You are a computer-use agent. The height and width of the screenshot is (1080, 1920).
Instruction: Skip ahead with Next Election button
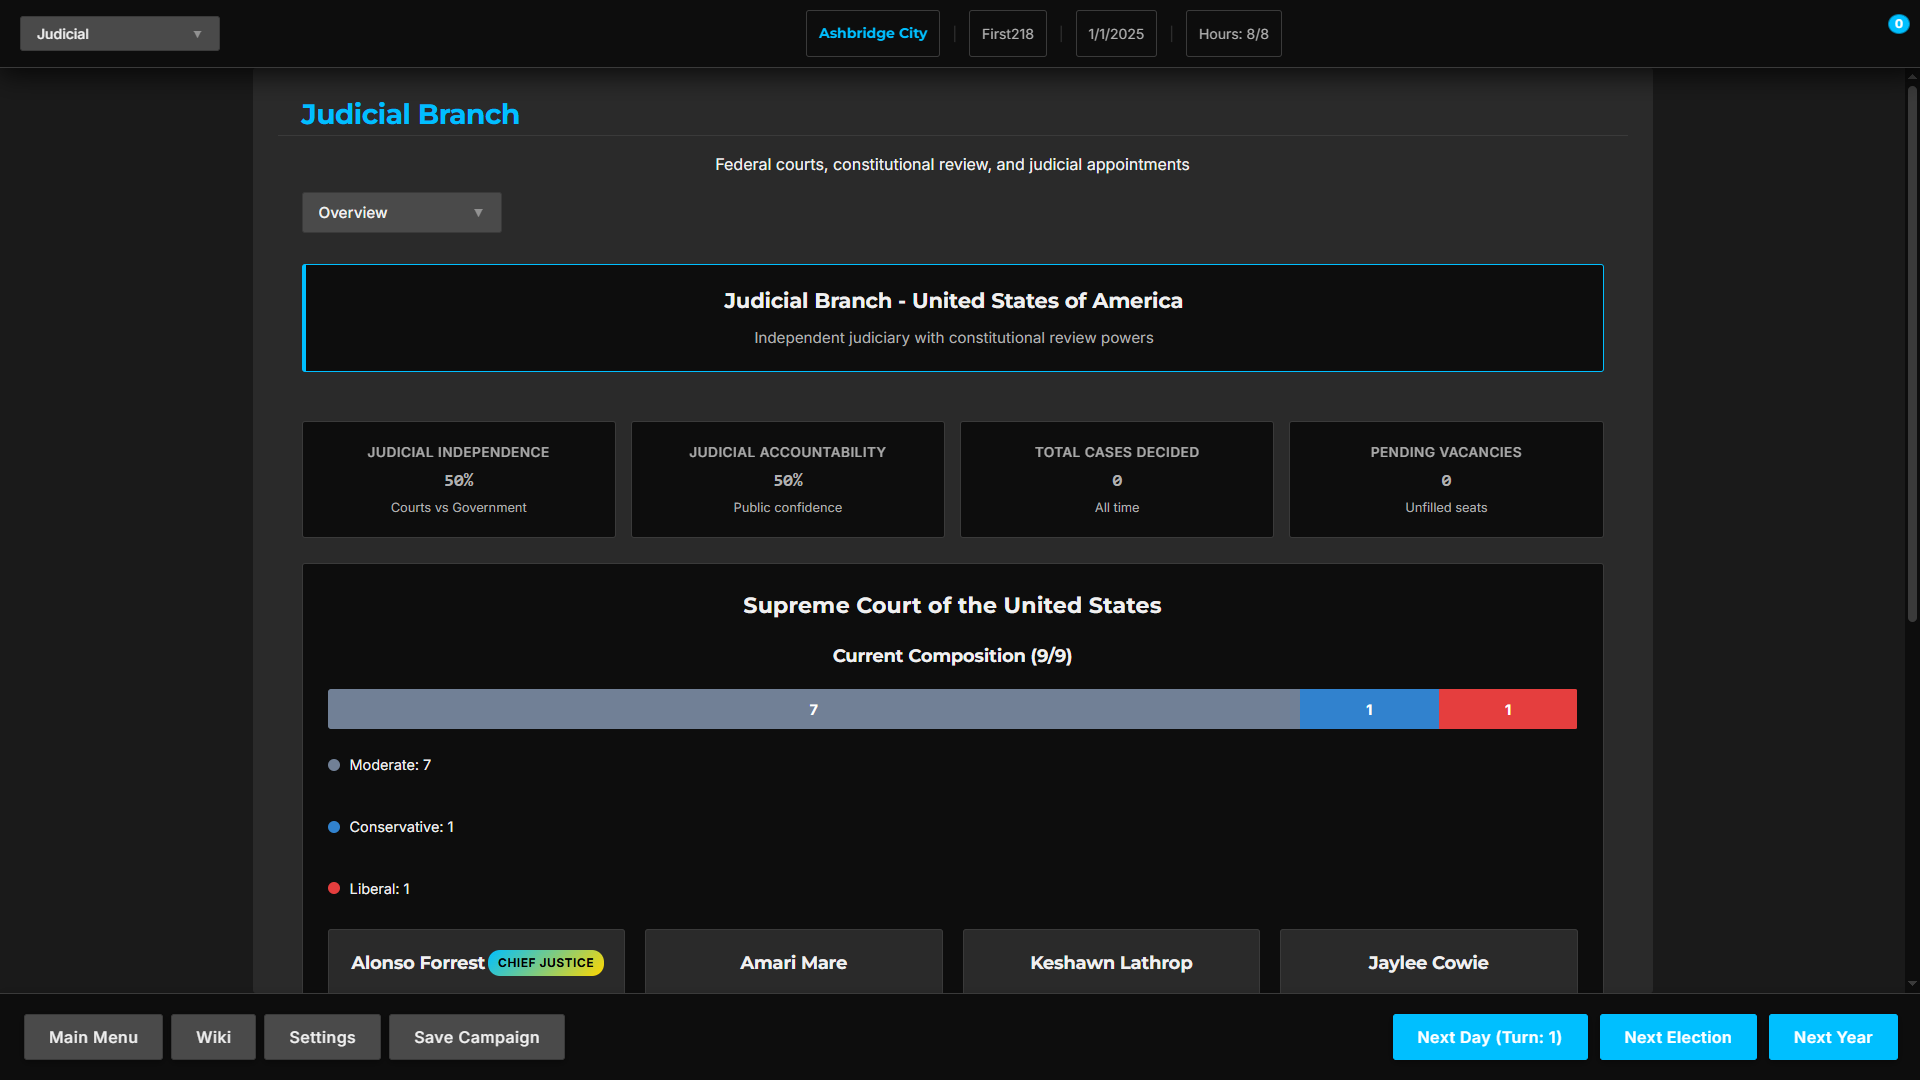tap(1677, 1037)
